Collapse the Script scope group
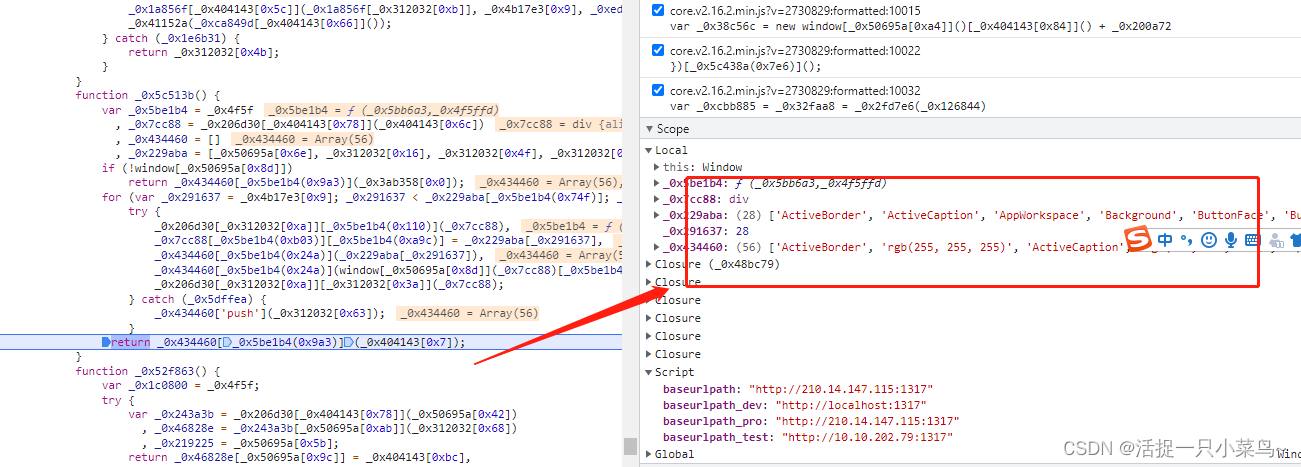 [650, 372]
